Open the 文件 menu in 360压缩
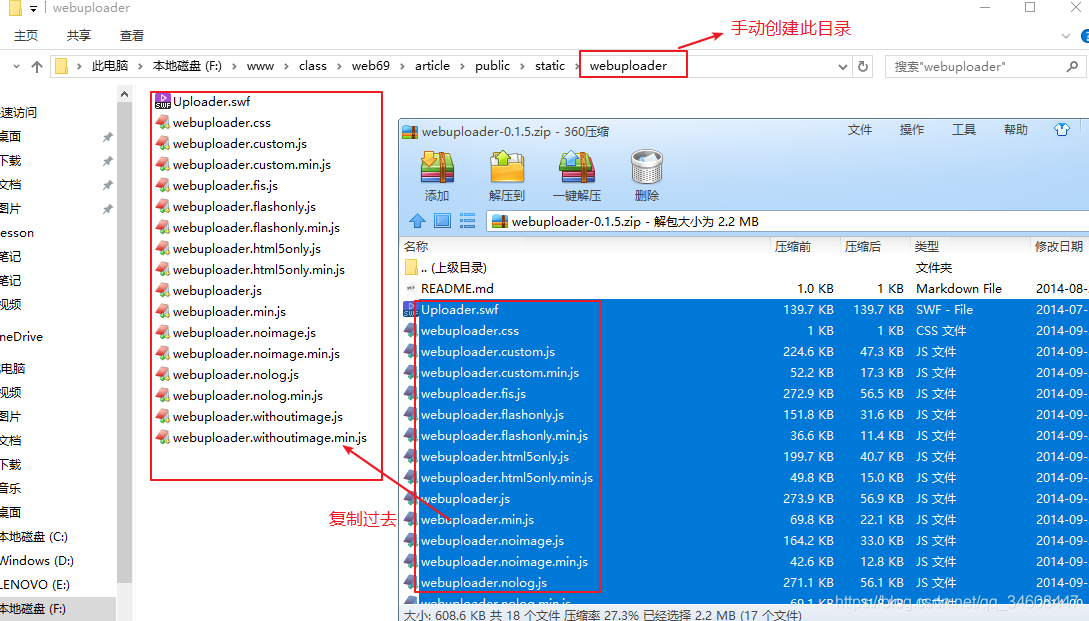This screenshot has width=1089, height=621. 859,130
